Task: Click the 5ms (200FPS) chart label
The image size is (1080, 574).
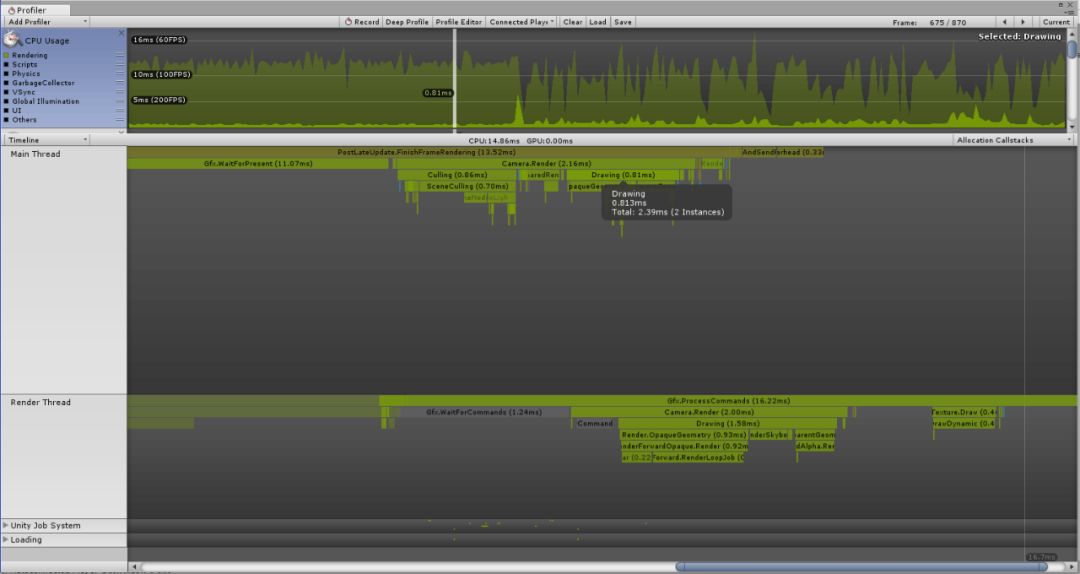Action: [159, 100]
